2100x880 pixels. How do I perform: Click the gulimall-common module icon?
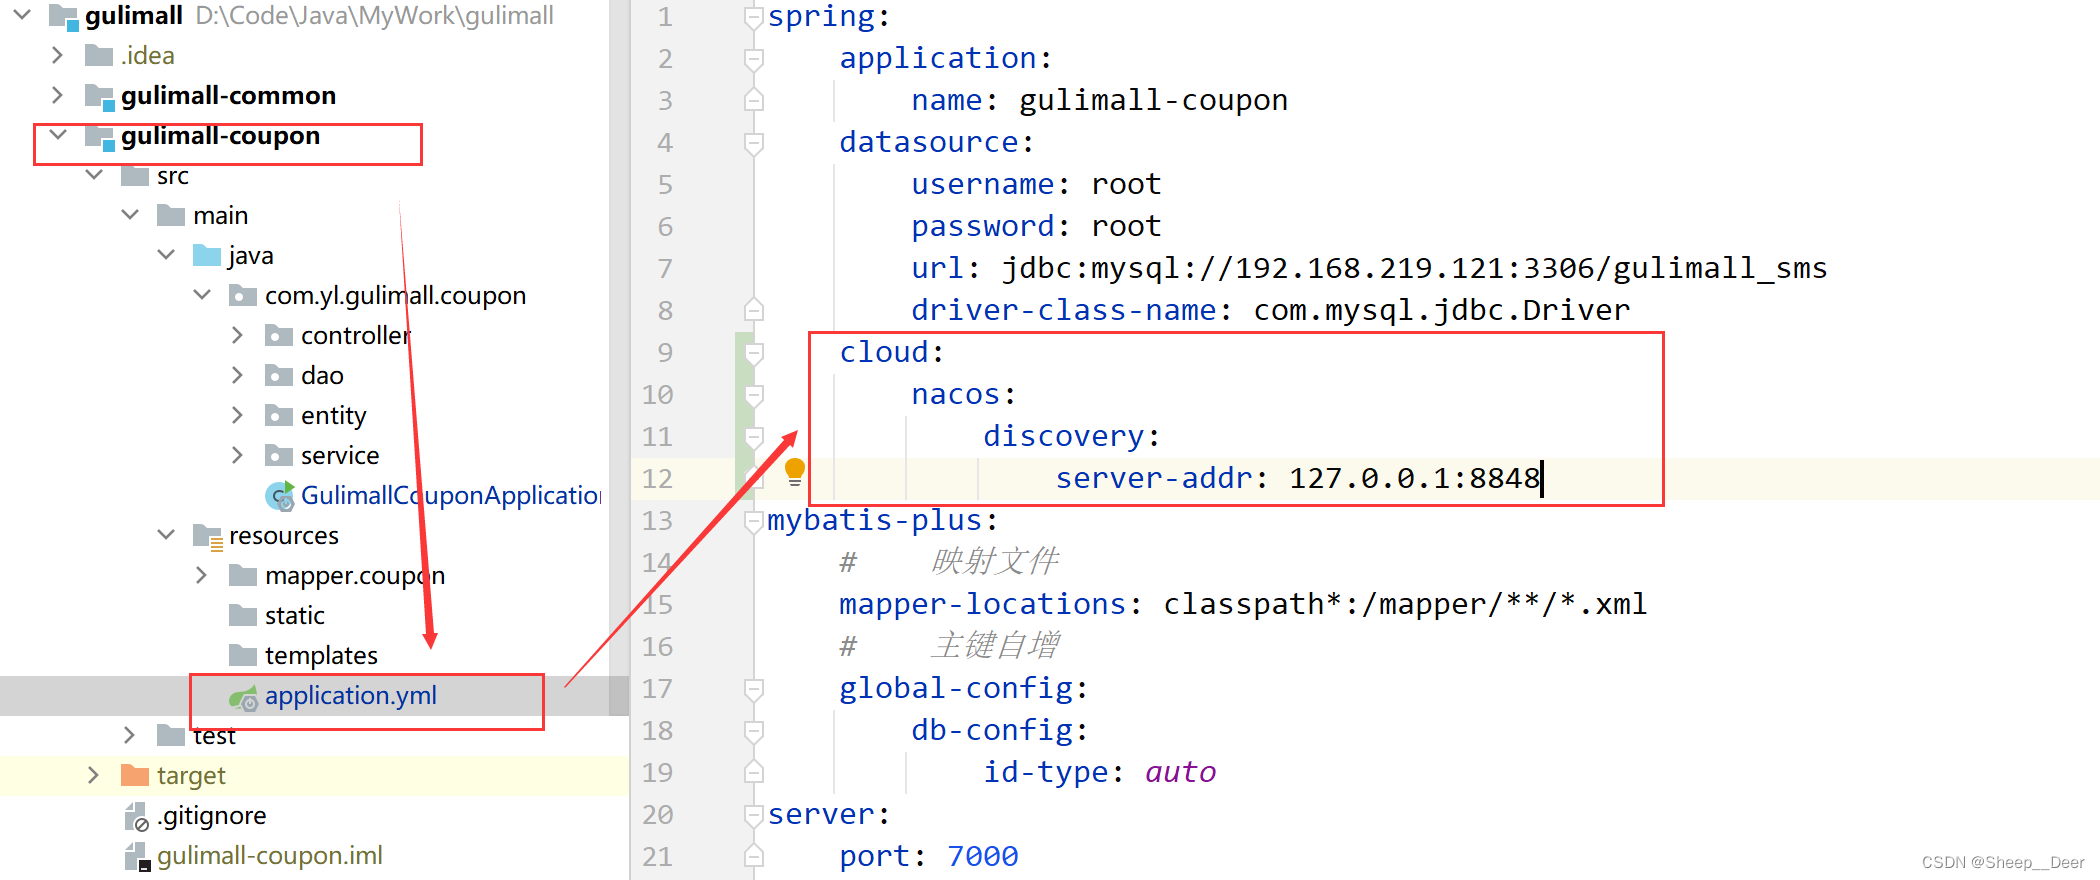tap(99, 96)
